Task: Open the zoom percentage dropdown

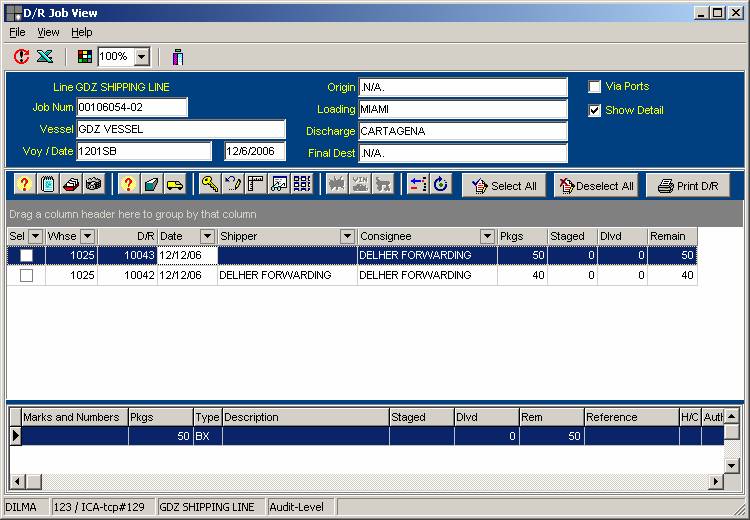Action: [141, 58]
